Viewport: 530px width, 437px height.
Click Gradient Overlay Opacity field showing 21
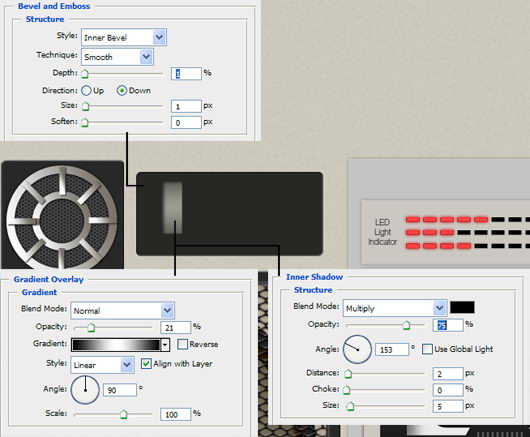(x=176, y=327)
